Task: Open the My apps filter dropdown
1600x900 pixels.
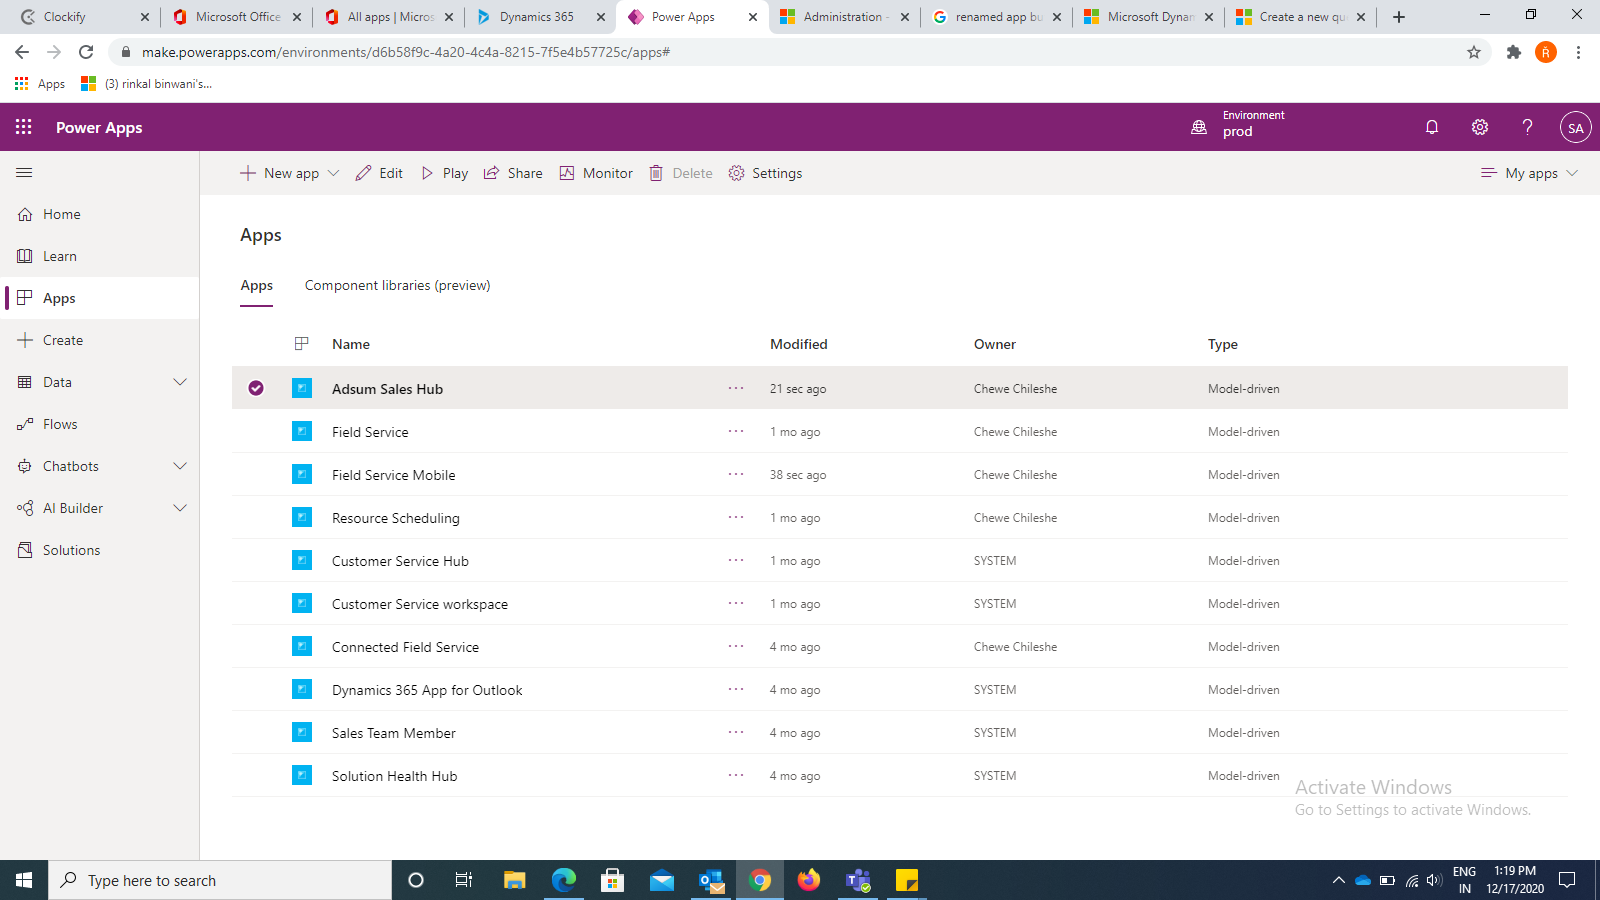Action: click(x=1529, y=173)
